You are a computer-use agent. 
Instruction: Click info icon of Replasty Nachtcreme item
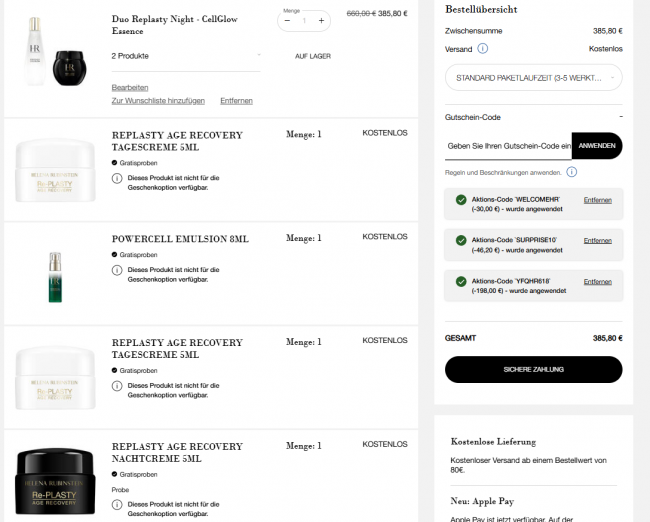click(x=117, y=505)
